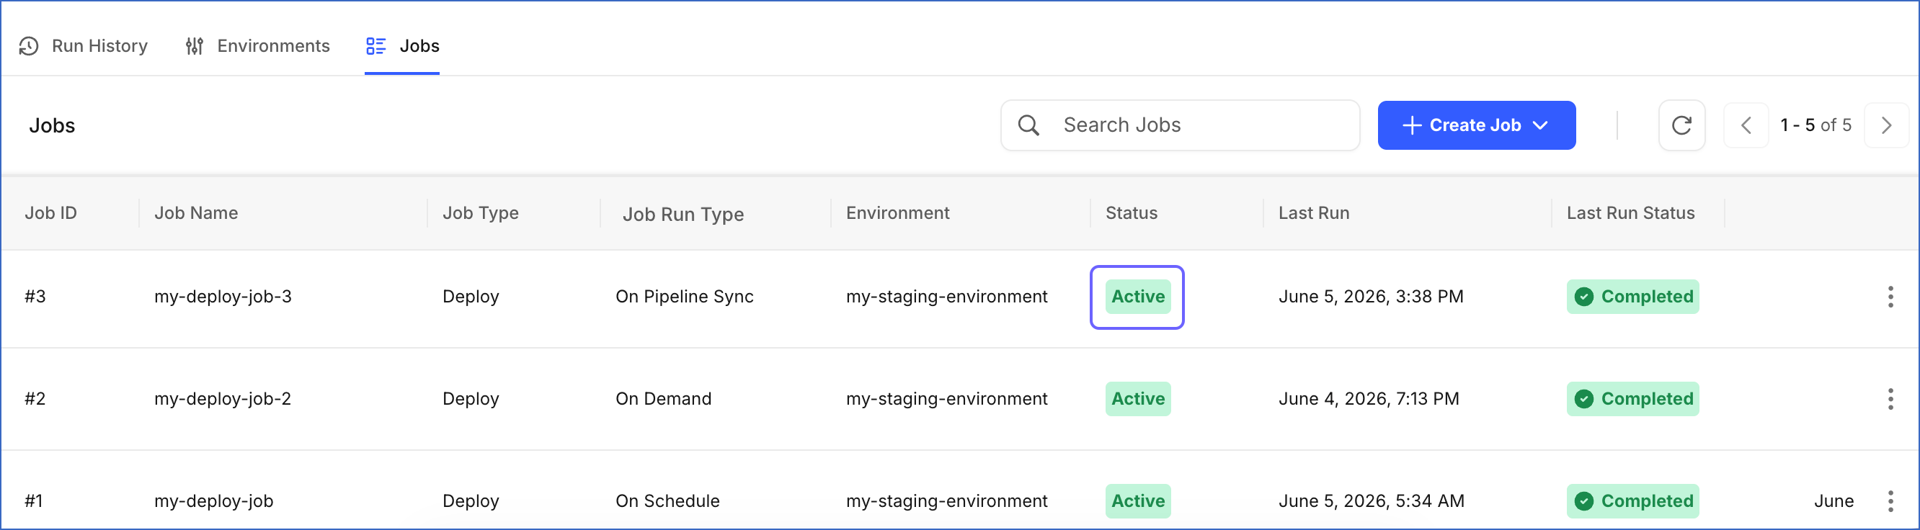Click the Search Jobs input field
This screenshot has height=530, width=1920.
[x=1180, y=125]
